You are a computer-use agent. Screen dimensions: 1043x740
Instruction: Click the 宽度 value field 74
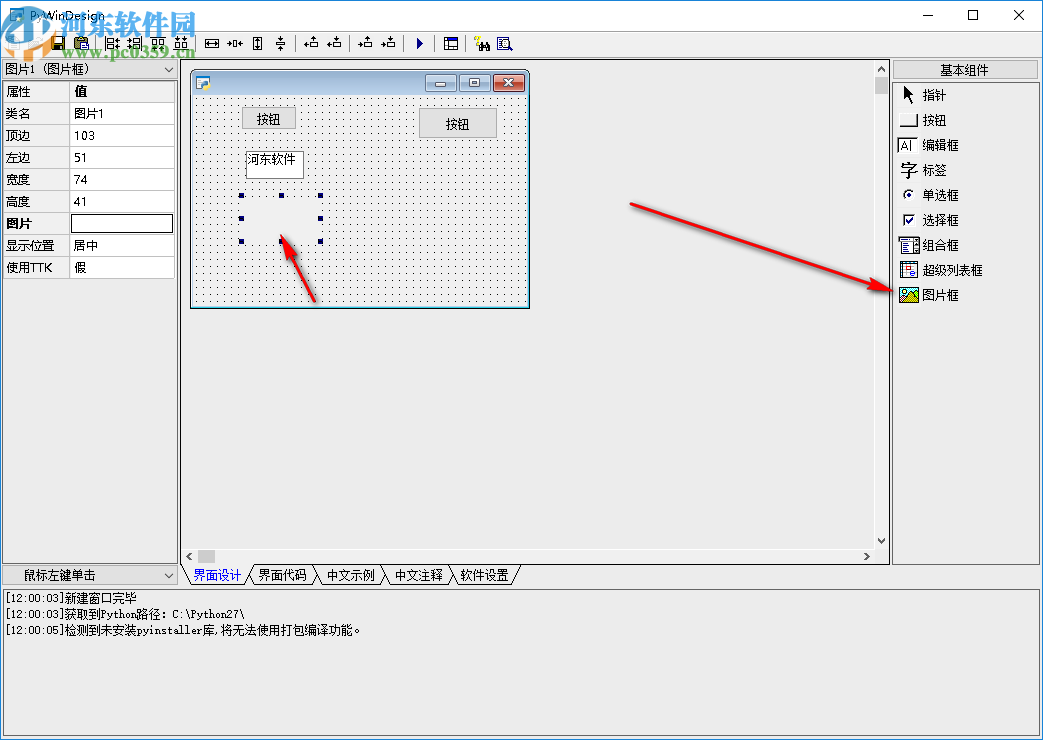coord(122,180)
